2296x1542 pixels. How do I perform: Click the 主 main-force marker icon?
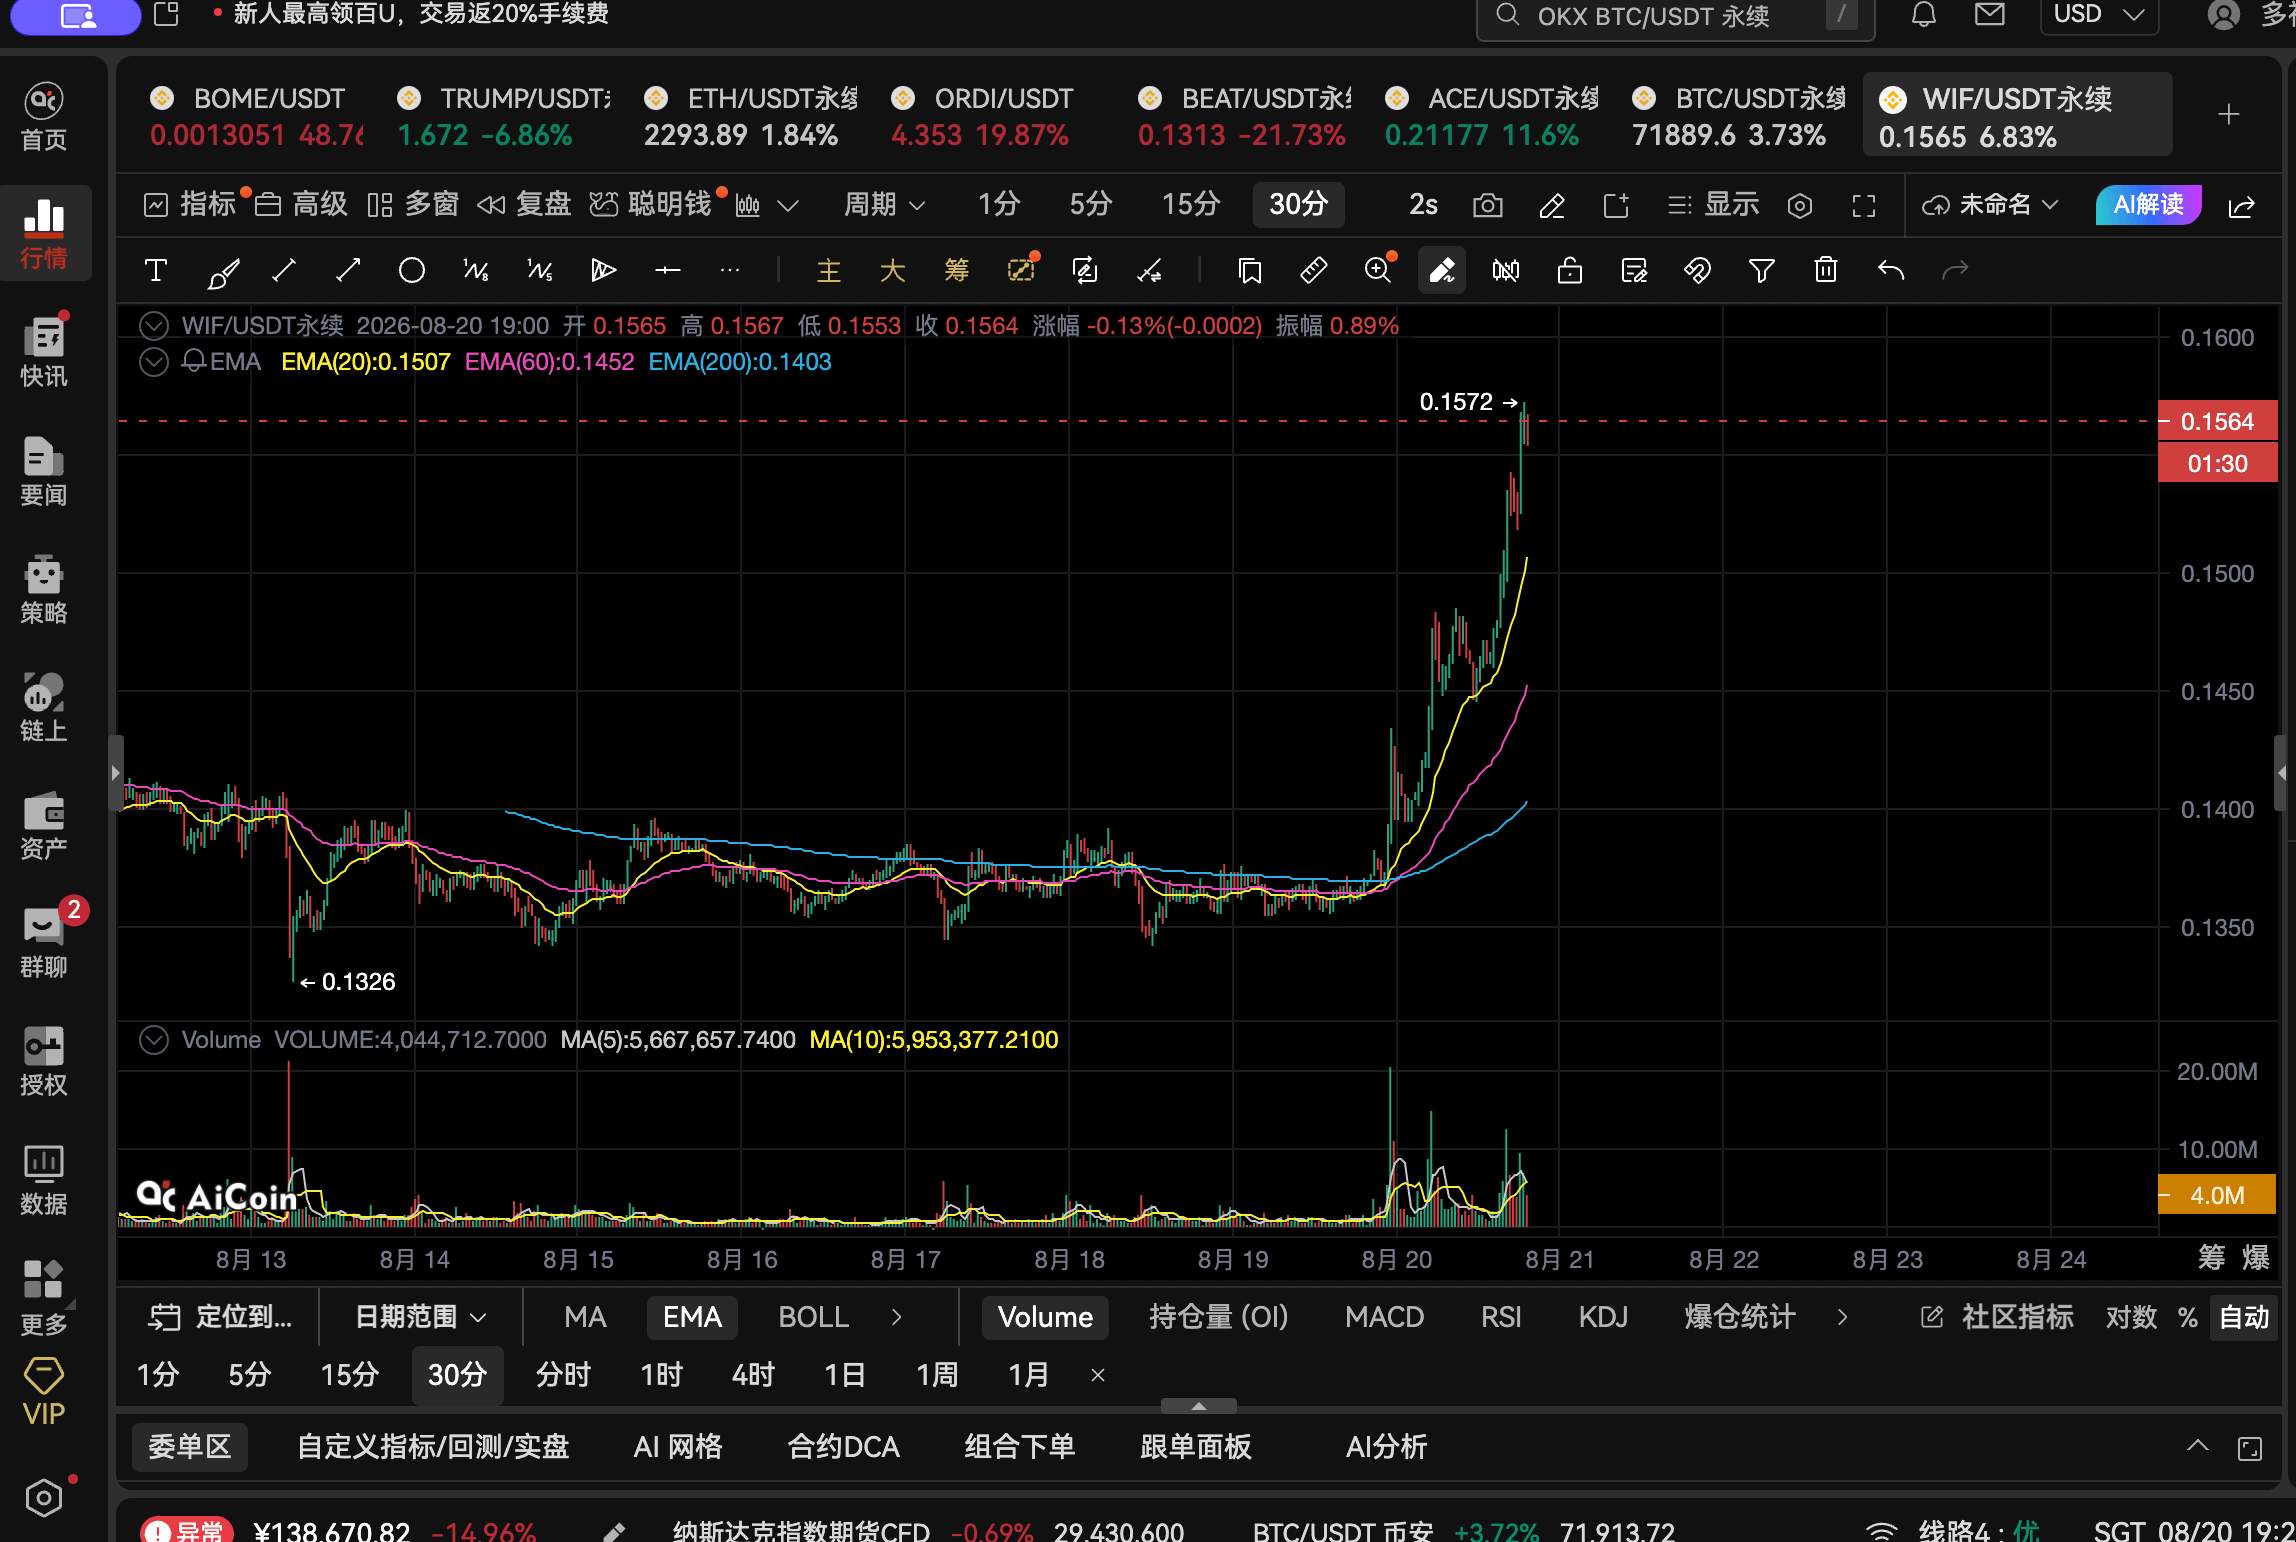pyautogui.click(x=829, y=271)
